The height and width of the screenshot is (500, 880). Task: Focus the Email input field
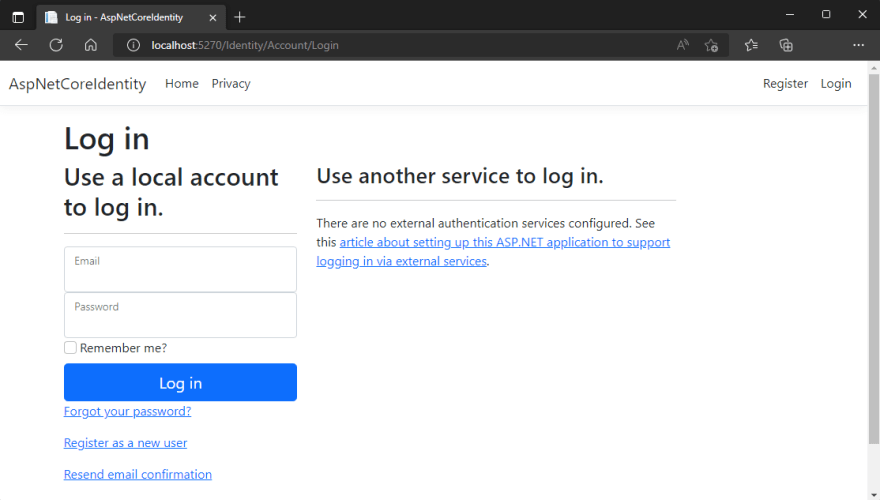(x=180, y=269)
